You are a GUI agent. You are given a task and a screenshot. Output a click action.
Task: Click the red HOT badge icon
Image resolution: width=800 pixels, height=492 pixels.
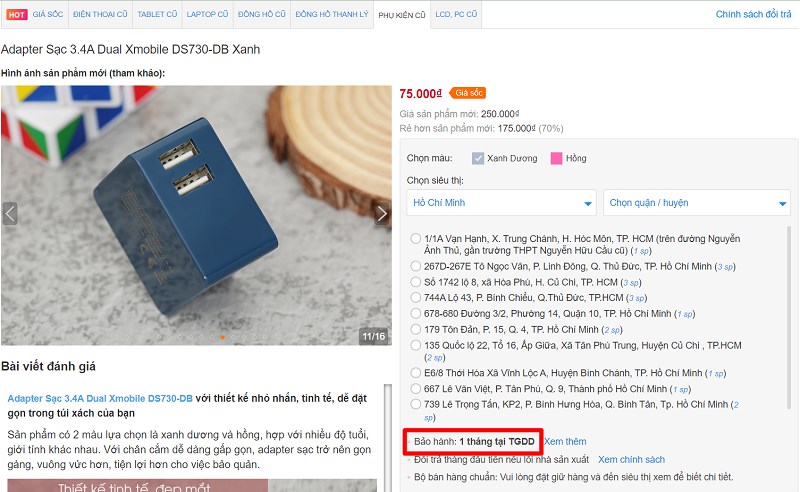pyautogui.click(x=16, y=14)
